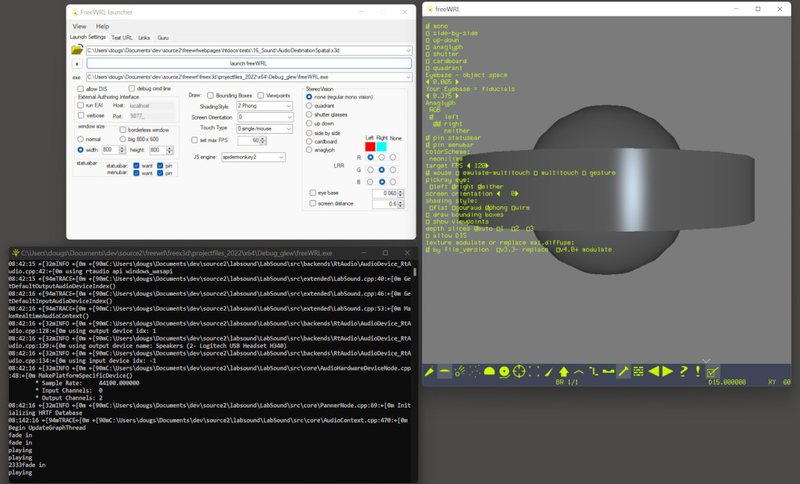800x484 pixels.
Task: Open the scene file path dropdown
Action: tap(408, 50)
